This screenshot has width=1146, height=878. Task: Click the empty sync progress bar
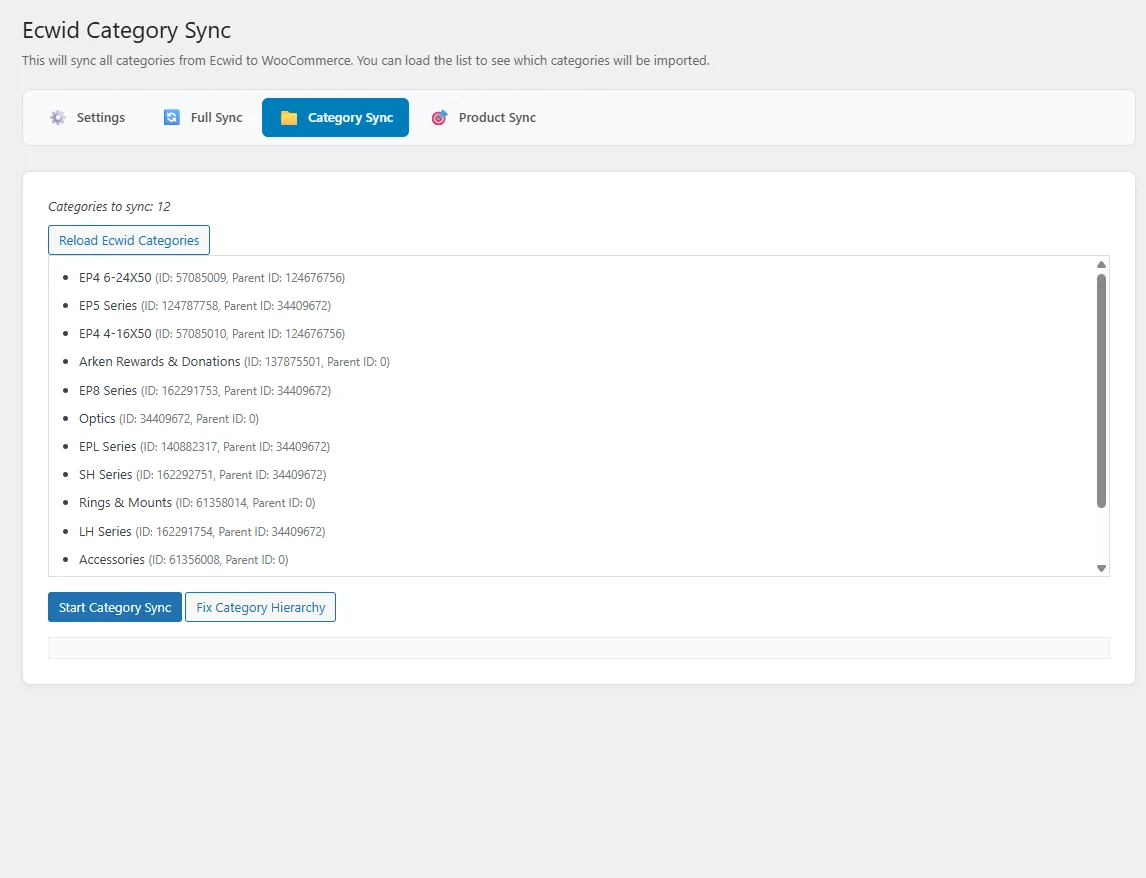(x=579, y=648)
